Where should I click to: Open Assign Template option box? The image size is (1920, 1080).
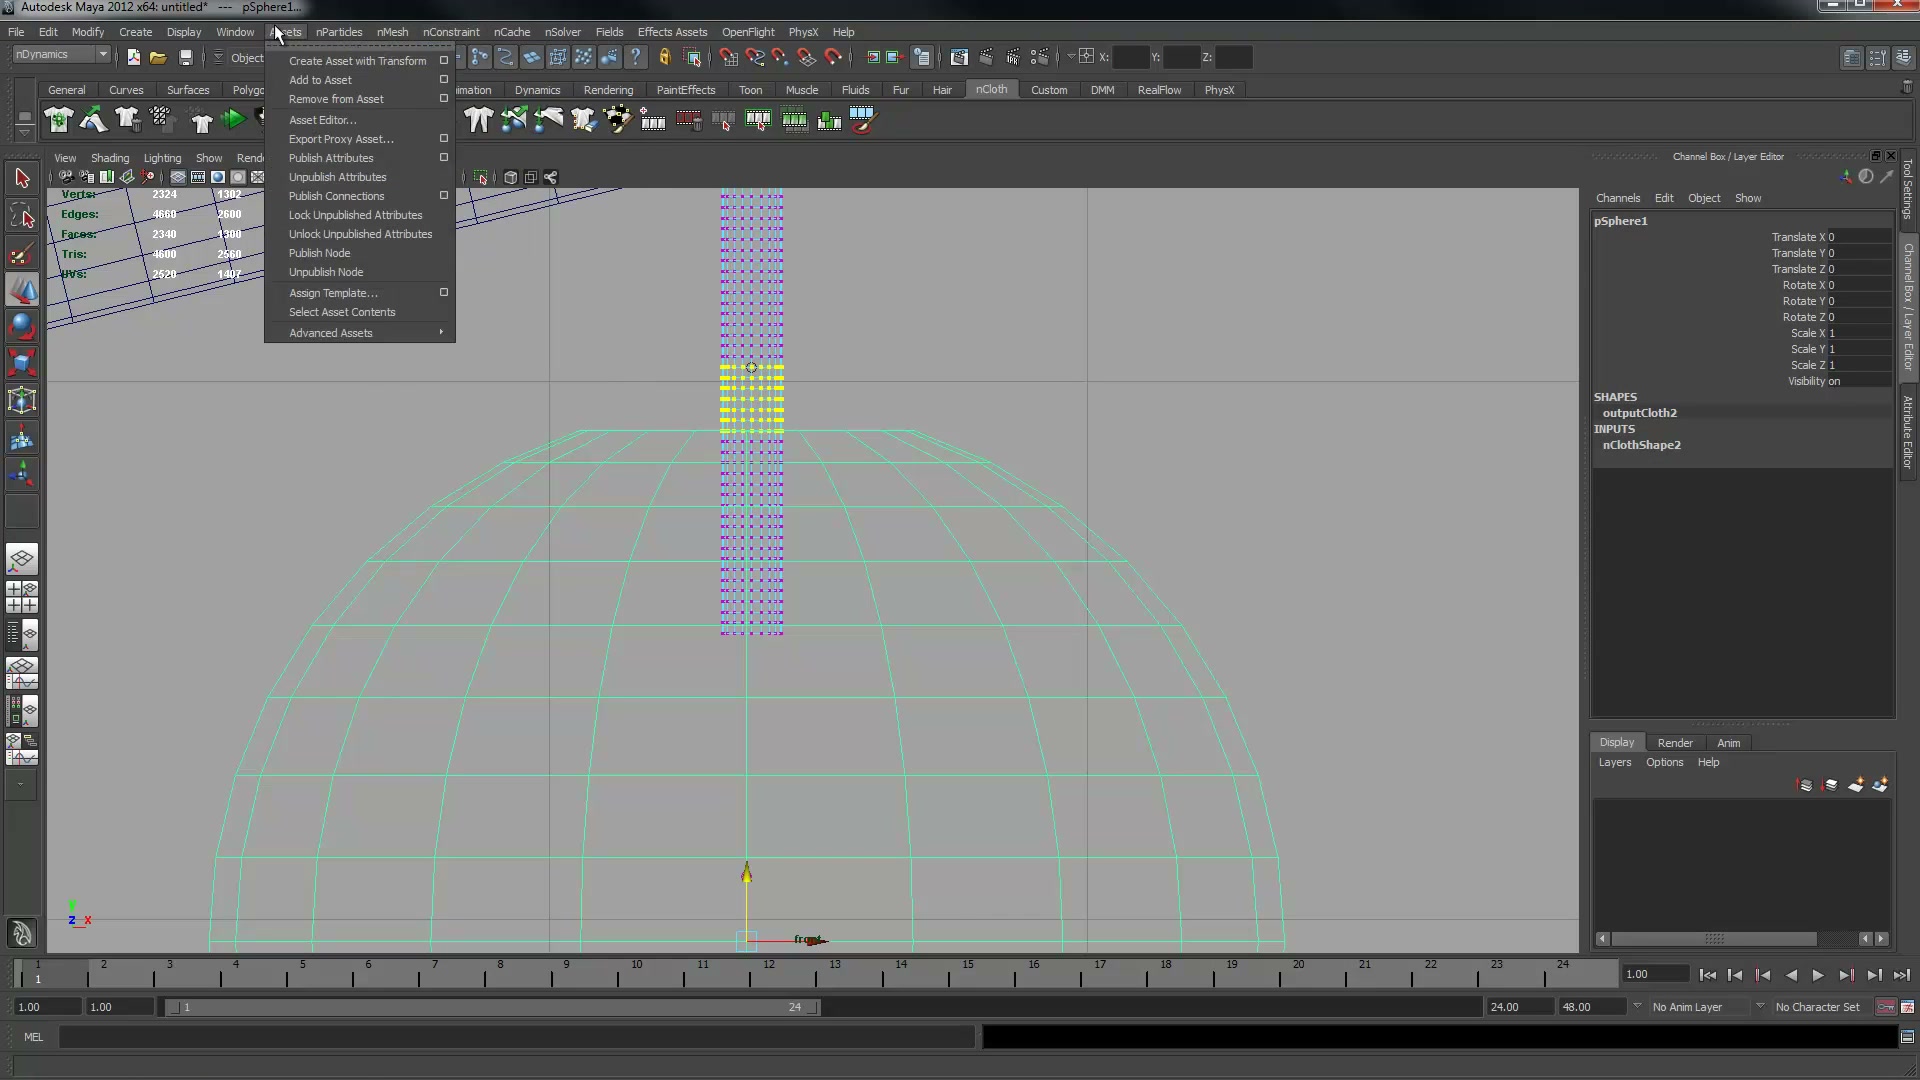pyautogui.click(x=444, y=293)
